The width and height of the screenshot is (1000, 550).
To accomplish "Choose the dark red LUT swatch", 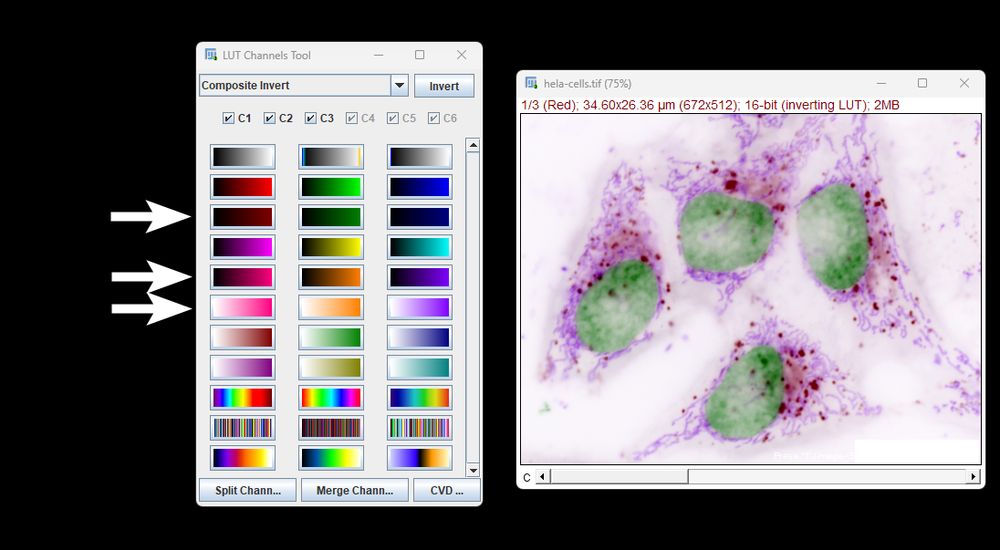I will [243, 217].
